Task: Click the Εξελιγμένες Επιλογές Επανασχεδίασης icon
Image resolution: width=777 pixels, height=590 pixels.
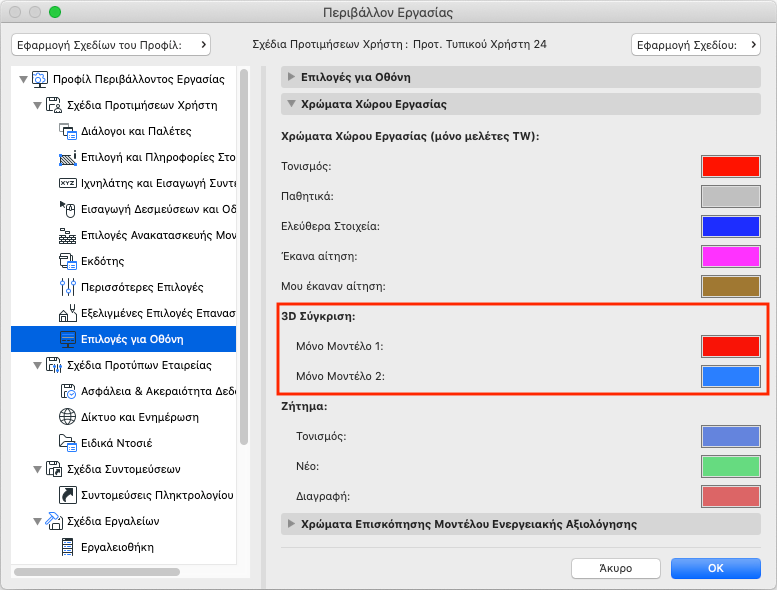Action: pos(68,313)
